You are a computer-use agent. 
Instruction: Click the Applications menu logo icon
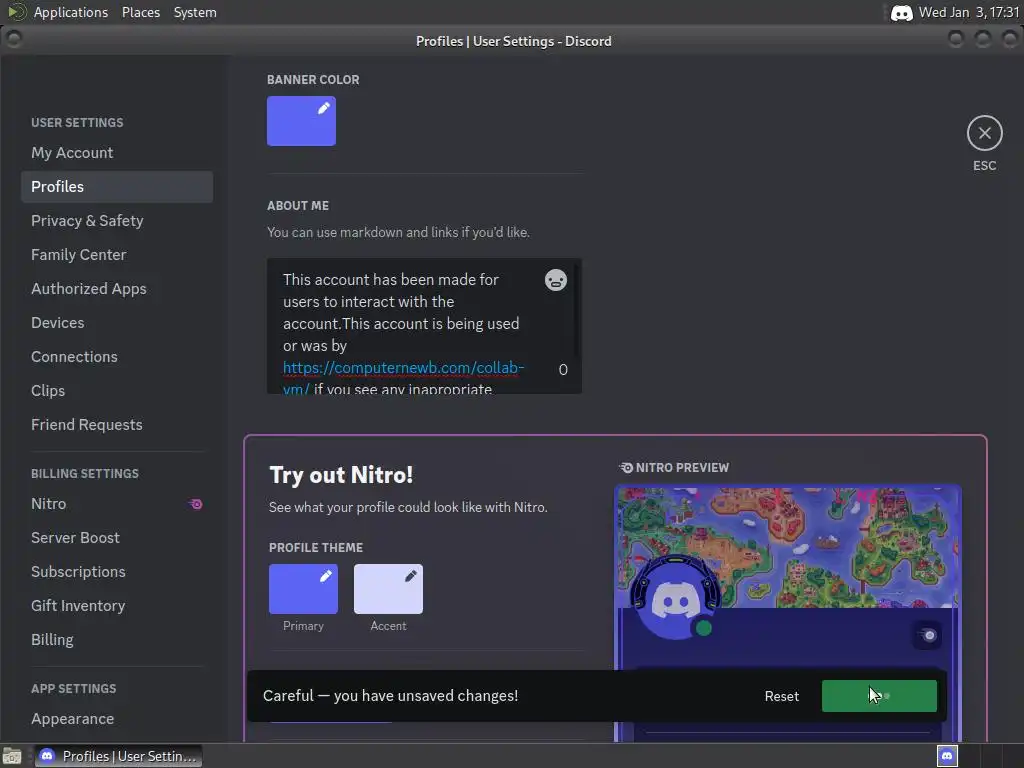[16, 12]
